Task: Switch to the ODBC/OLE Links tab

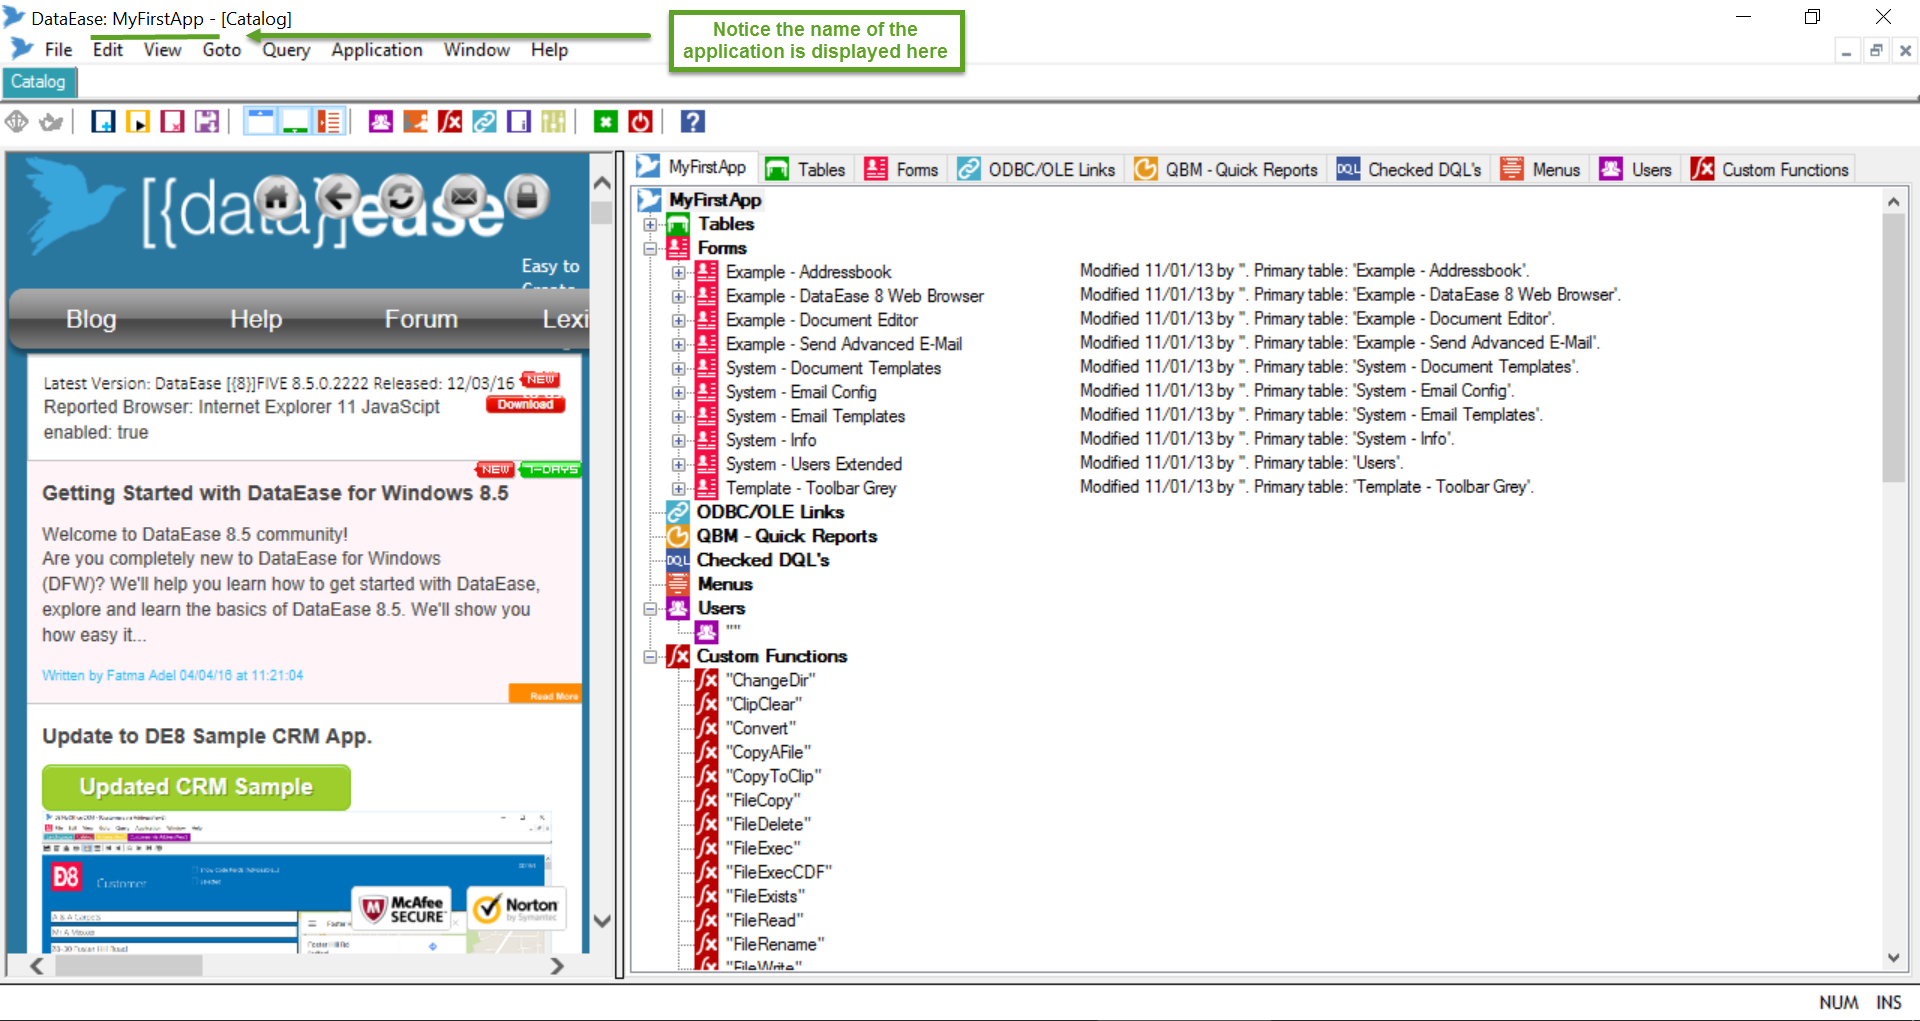Action: (x=1037, y=169)
